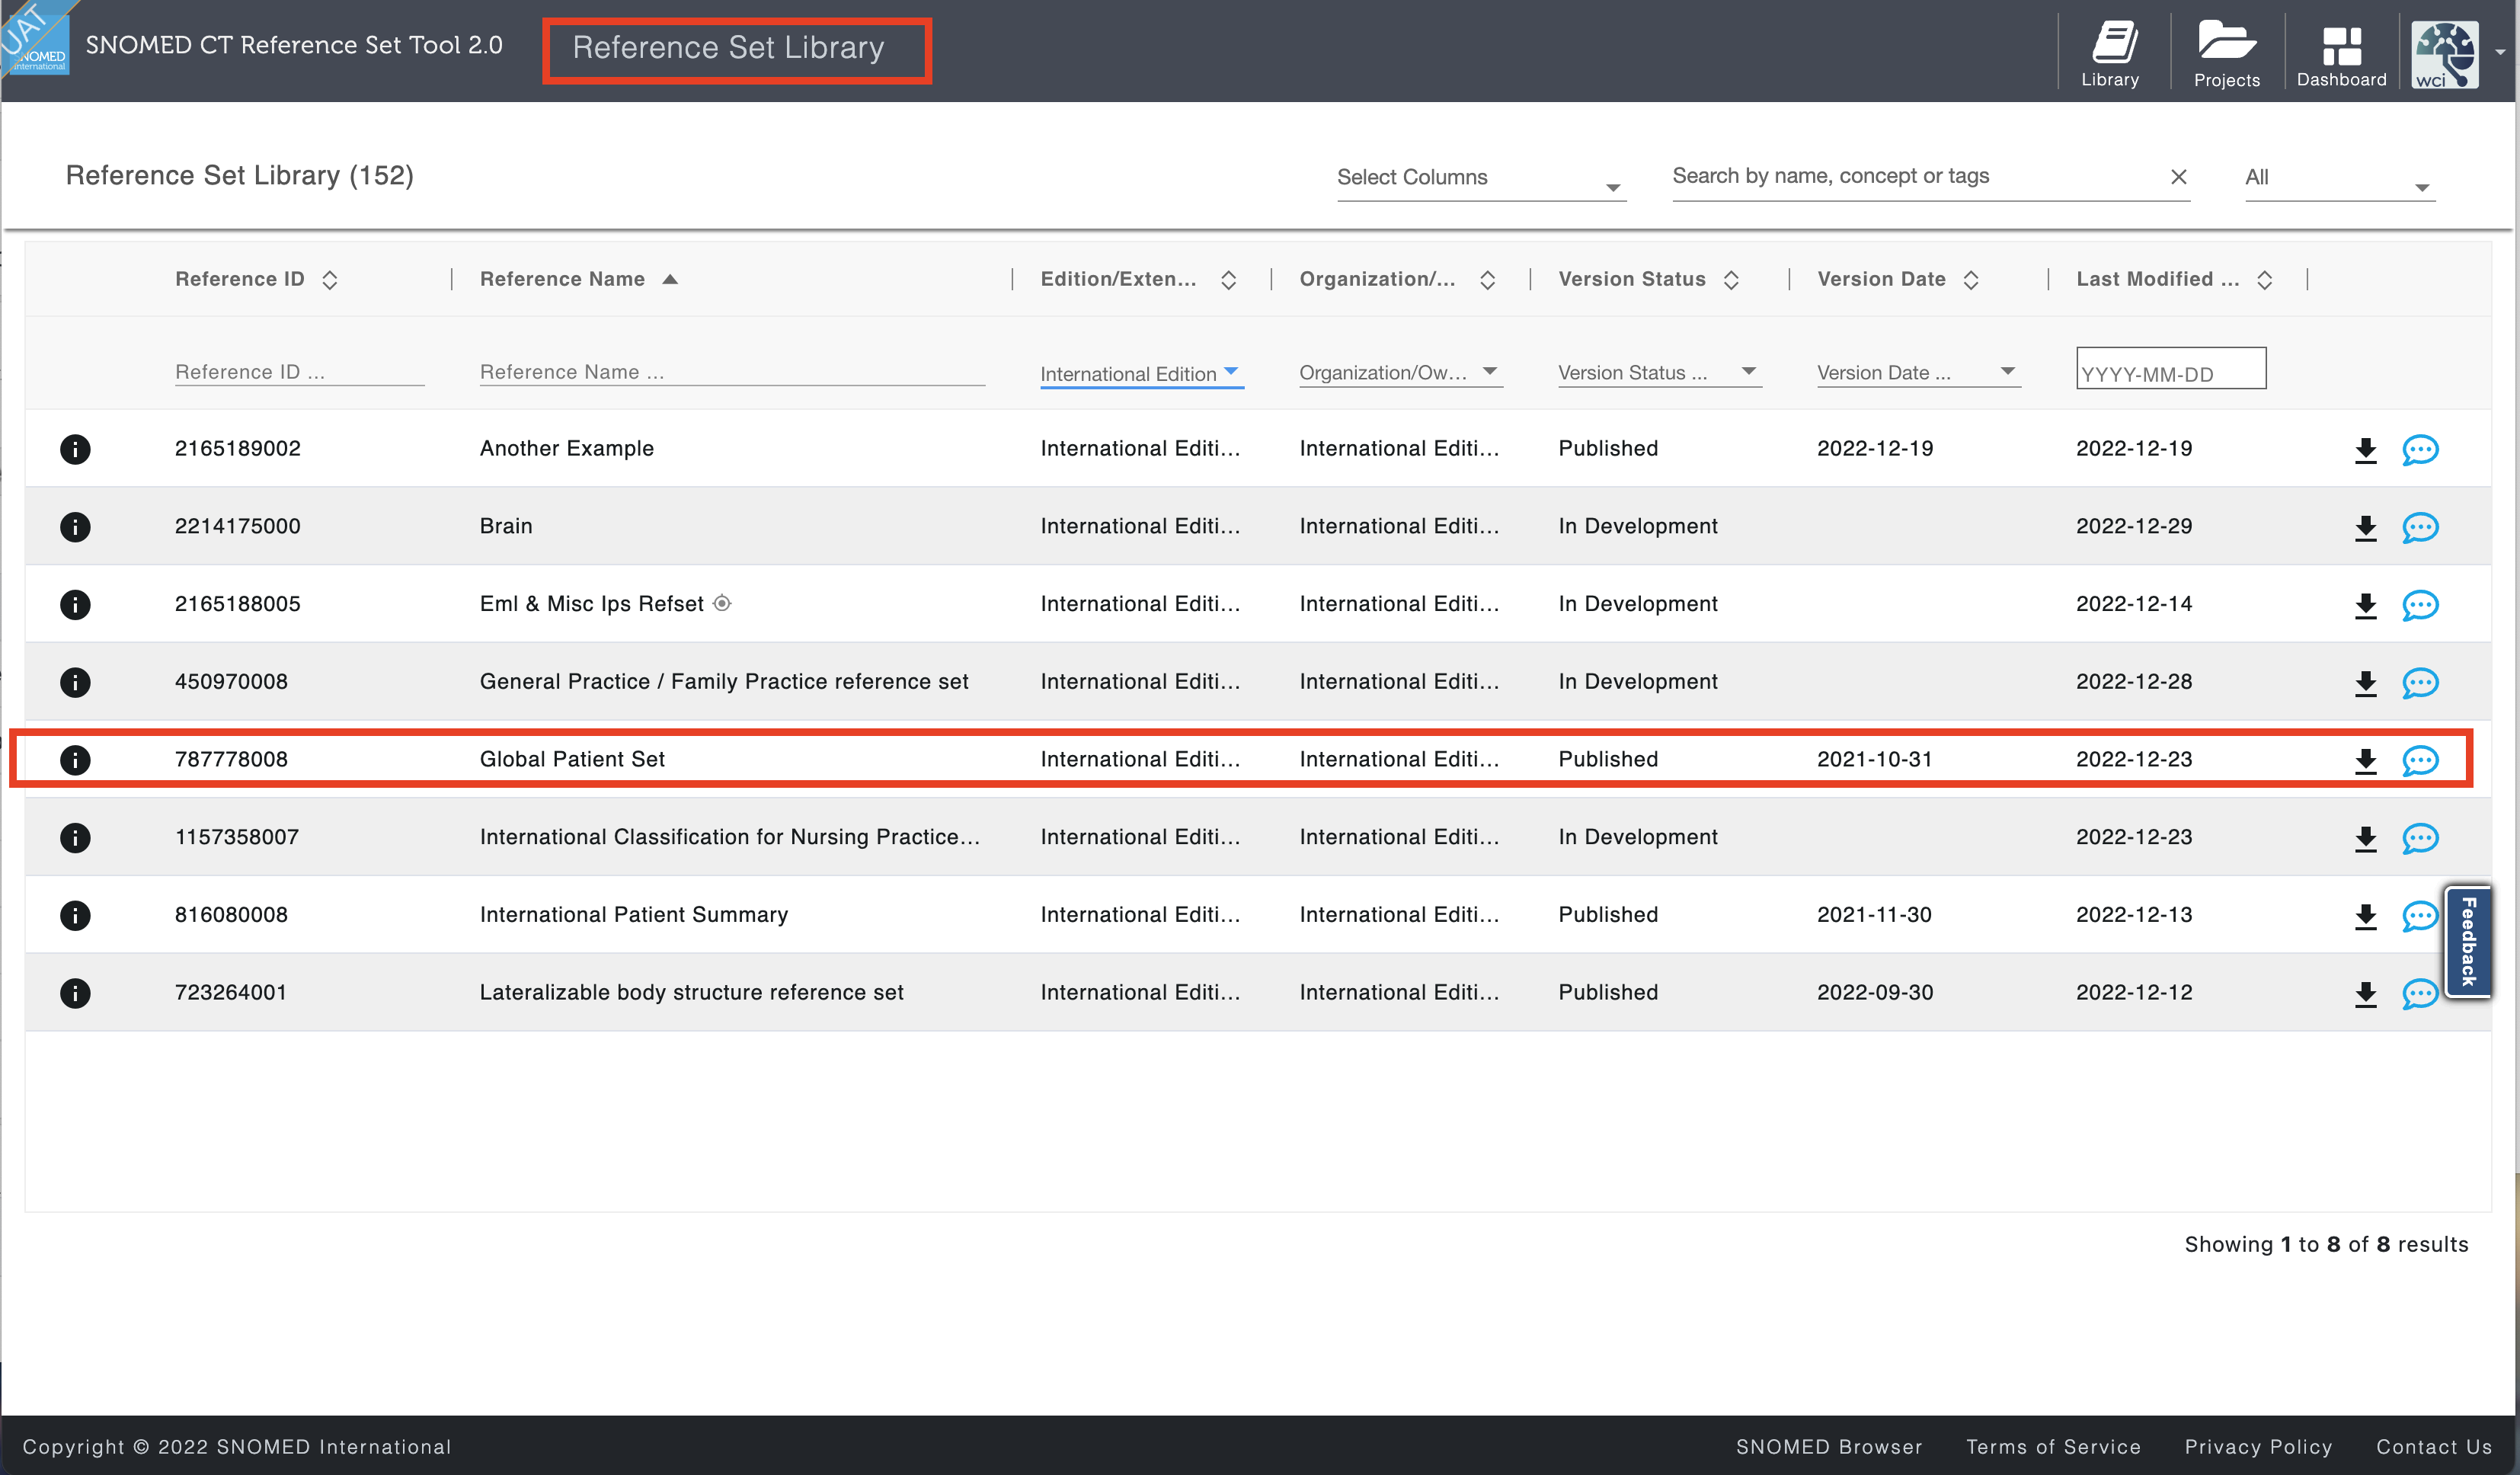2520x1475 pixels.
Task: Open the Feedback side tab
Action: tap(2467, 941)
